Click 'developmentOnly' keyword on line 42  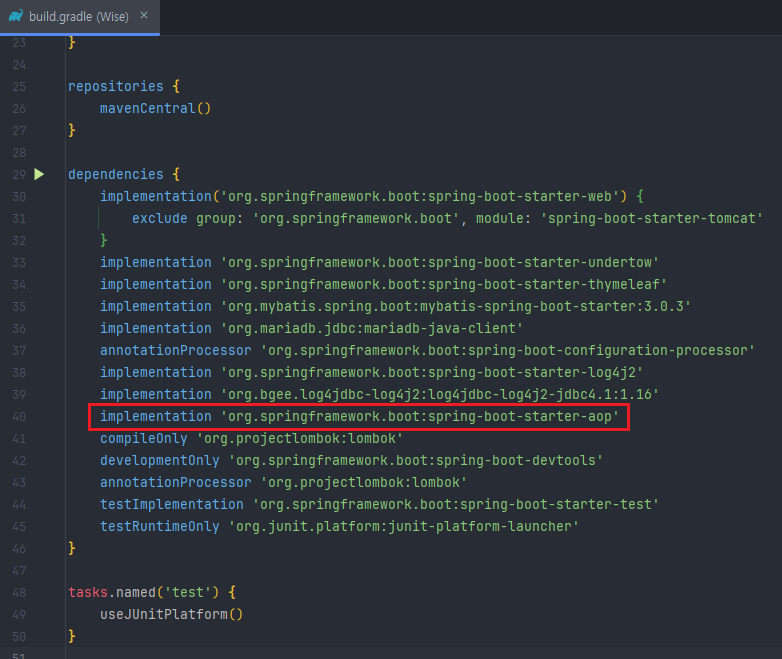[x=160, y=460]
